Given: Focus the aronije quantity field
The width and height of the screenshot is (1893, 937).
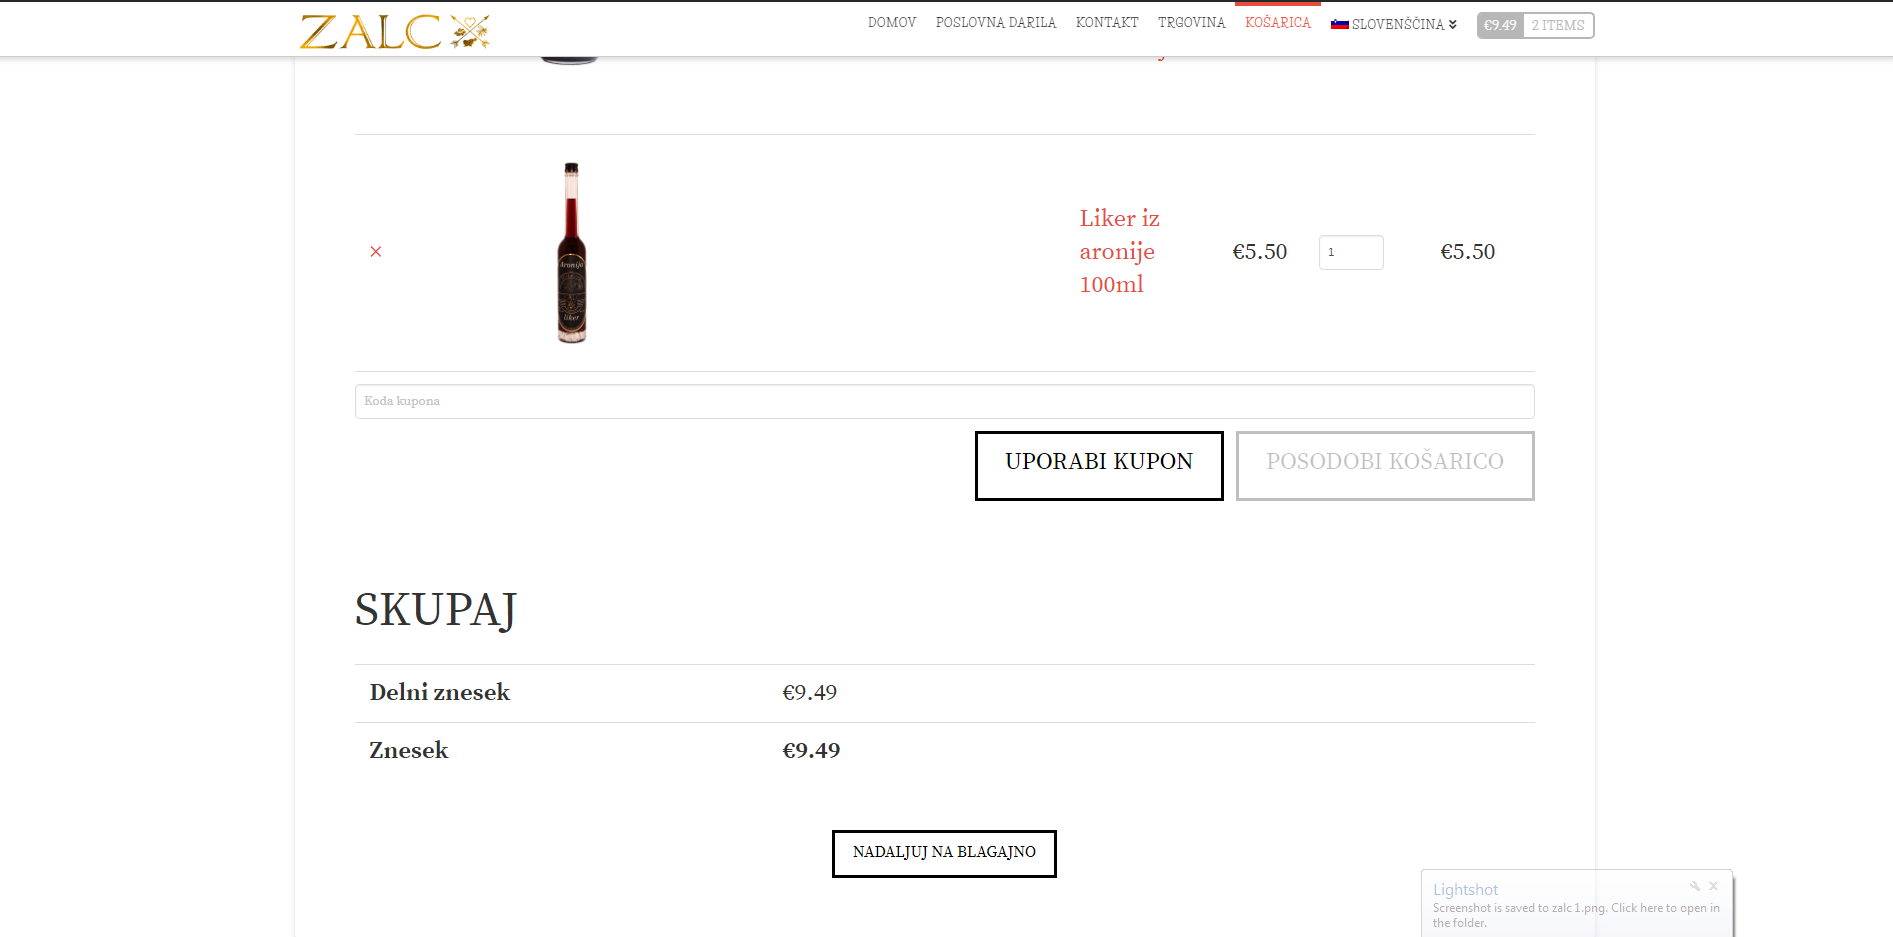Looking at the screenshot, I should click(1350, 252).
